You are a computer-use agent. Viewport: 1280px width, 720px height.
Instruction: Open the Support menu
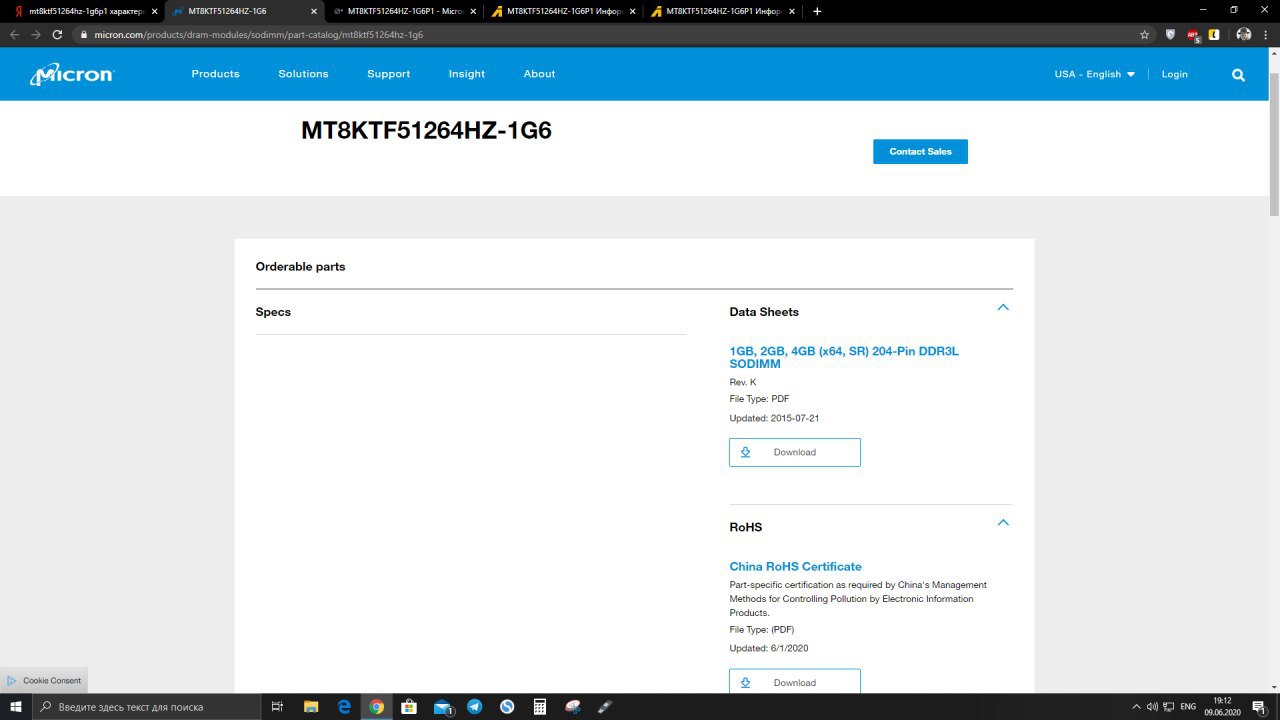[388, 74]
